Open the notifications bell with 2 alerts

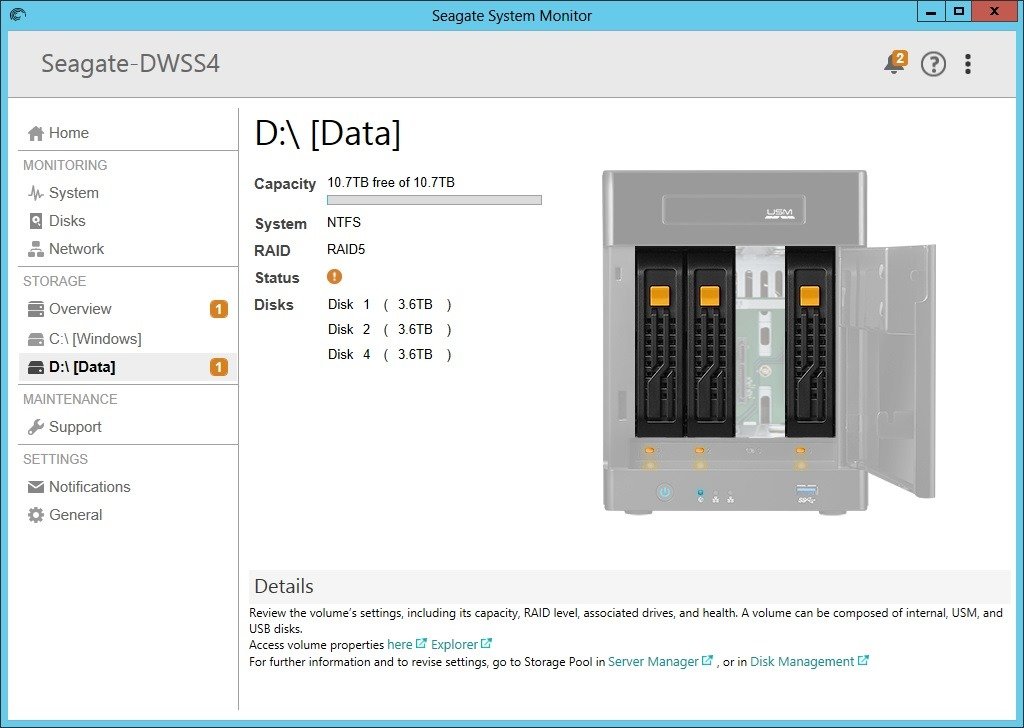[895, 63]
